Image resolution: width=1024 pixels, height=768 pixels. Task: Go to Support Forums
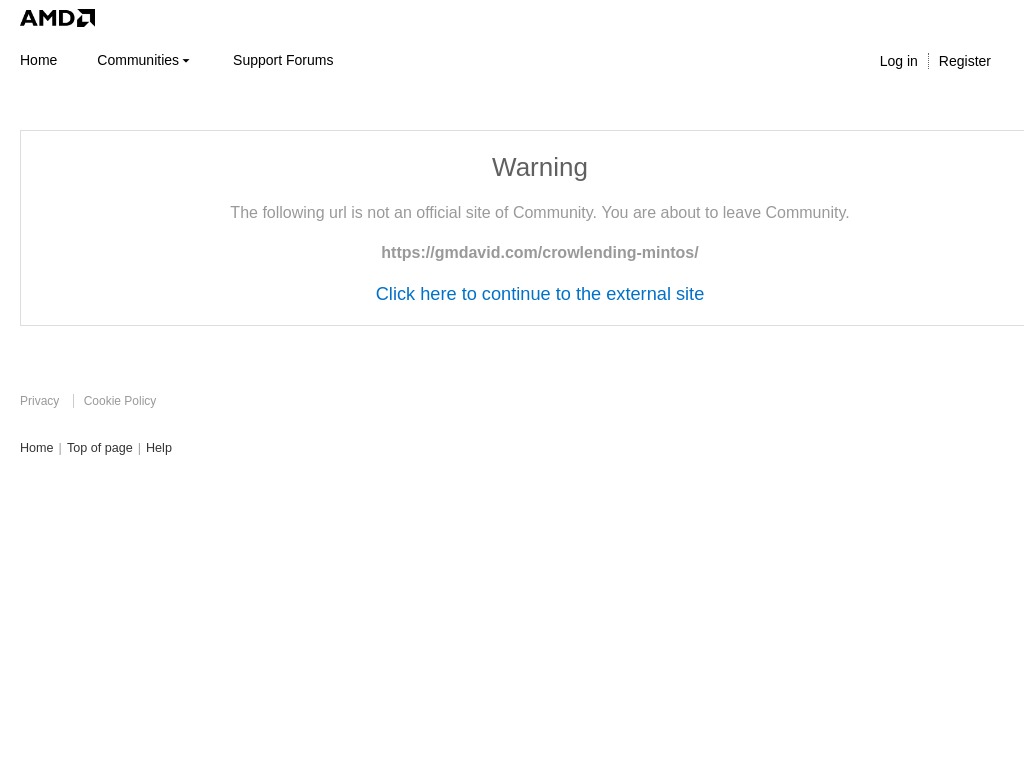283,60
